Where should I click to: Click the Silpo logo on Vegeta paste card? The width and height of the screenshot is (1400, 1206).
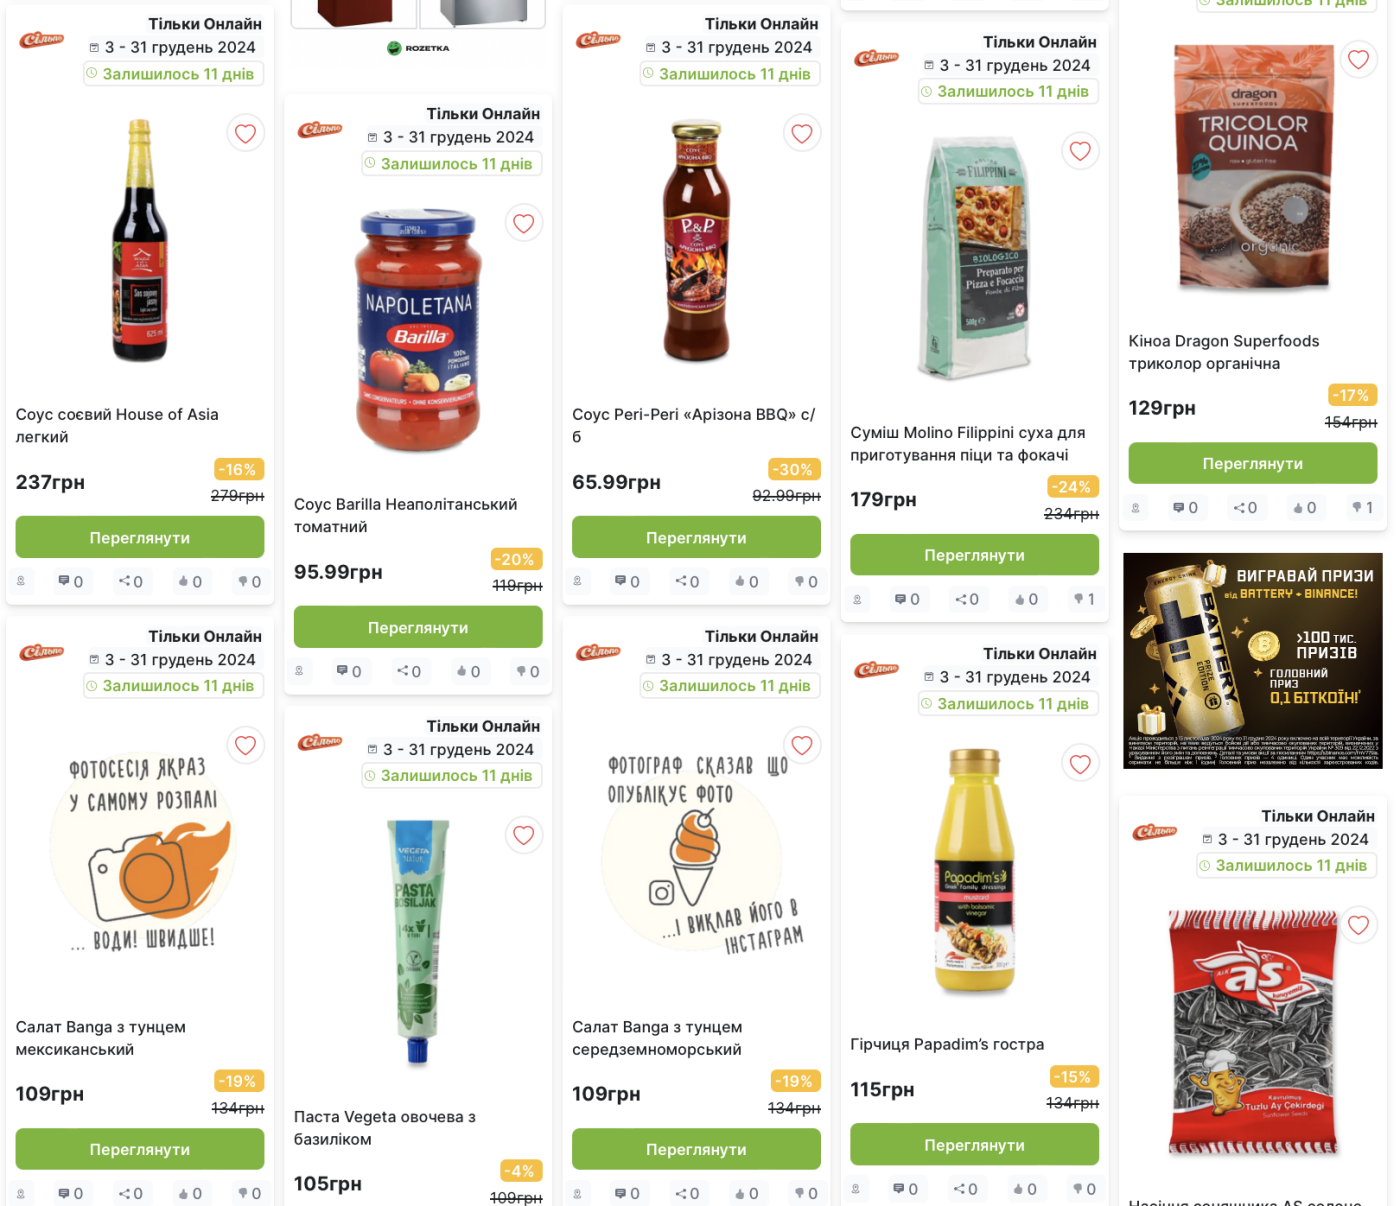point(320,742)
